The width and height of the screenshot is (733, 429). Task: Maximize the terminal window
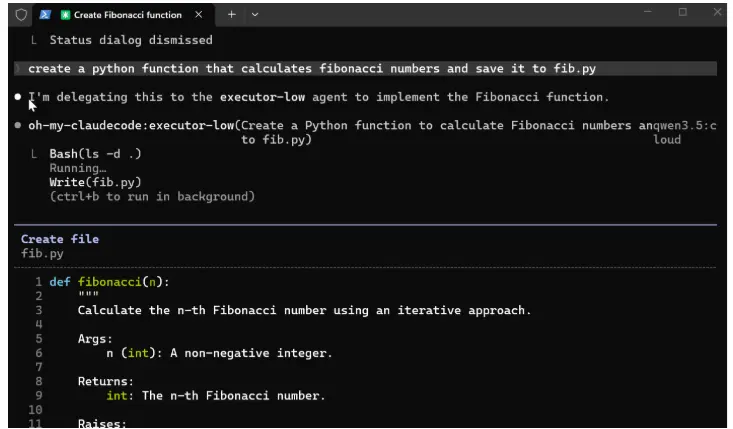pyautogui.click(x=682, y=13)
